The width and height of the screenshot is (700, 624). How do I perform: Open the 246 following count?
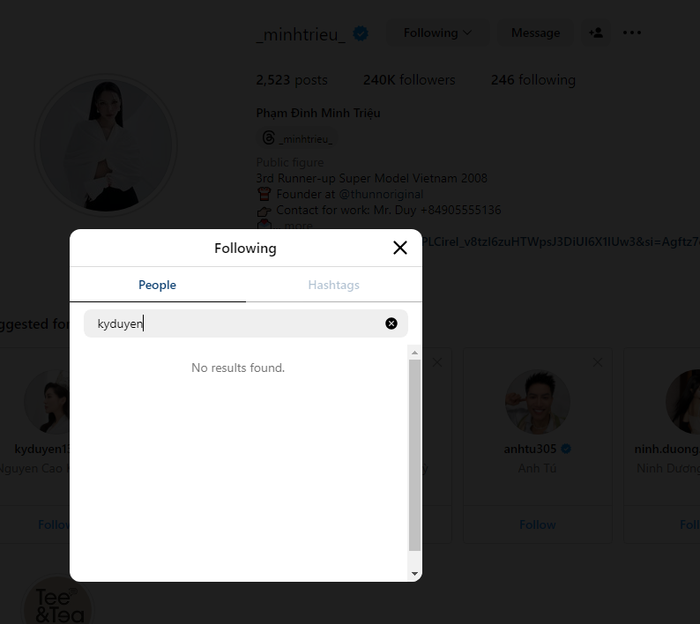pos(533,80)
